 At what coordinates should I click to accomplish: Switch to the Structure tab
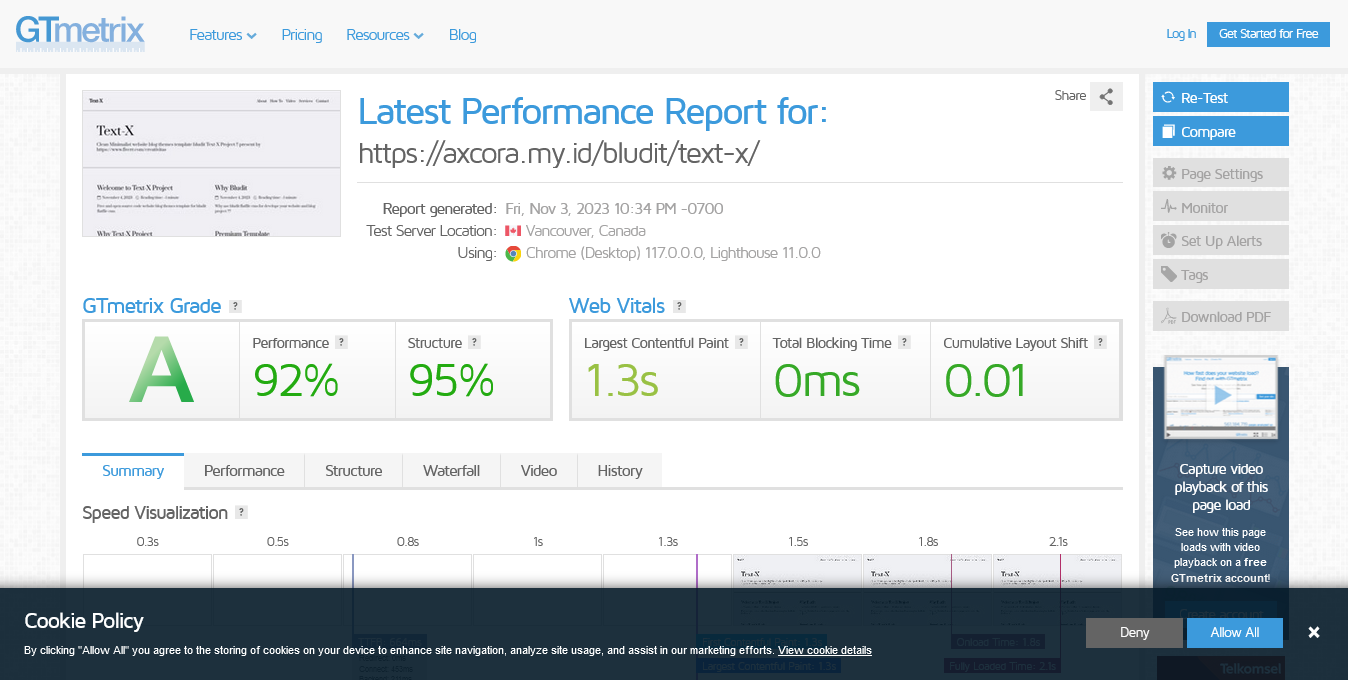click(353, 470)
